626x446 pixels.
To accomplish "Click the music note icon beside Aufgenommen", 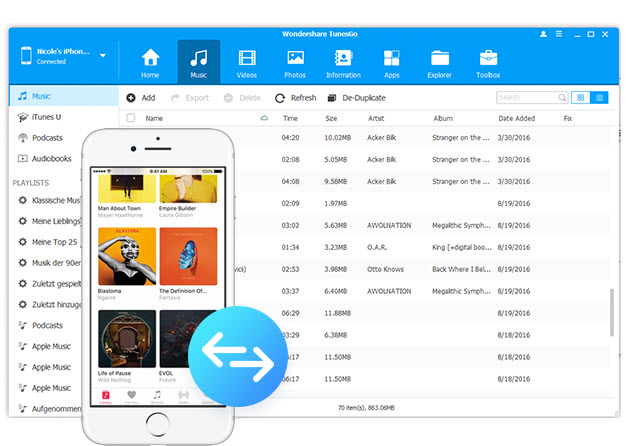I will pyautogui.click(x=23, y=408).
